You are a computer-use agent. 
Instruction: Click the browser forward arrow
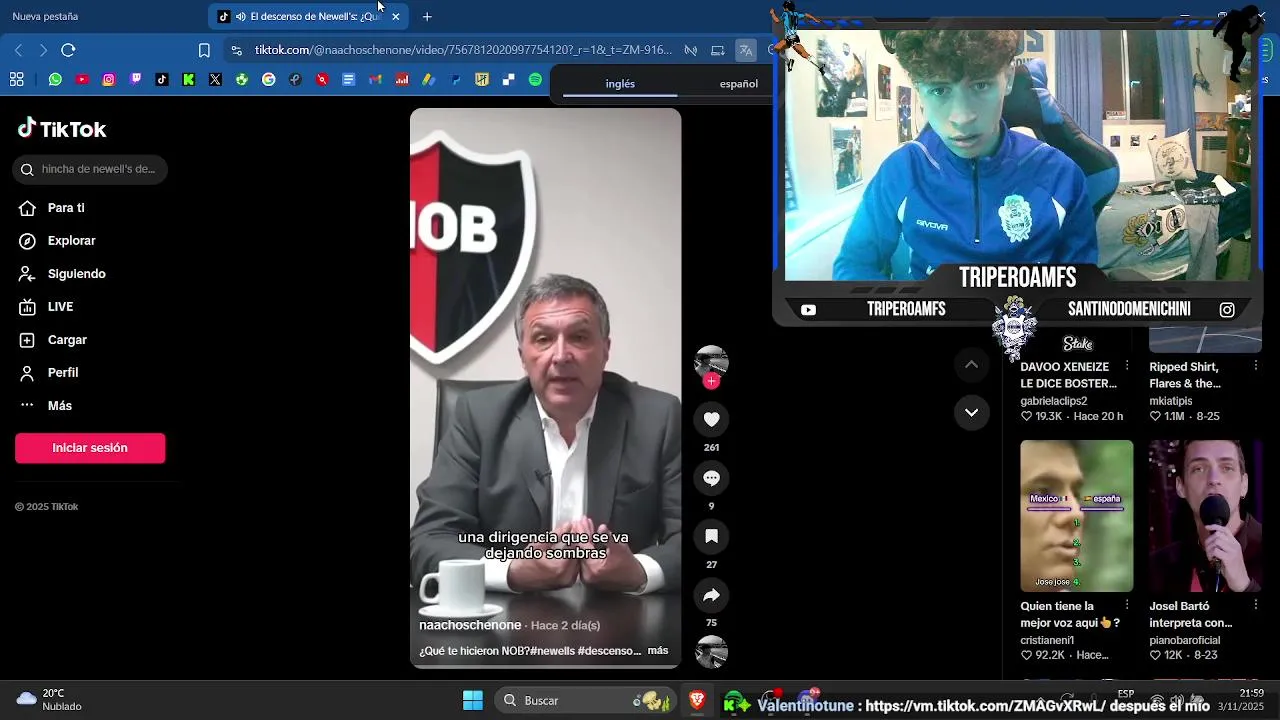coord(43,50)
